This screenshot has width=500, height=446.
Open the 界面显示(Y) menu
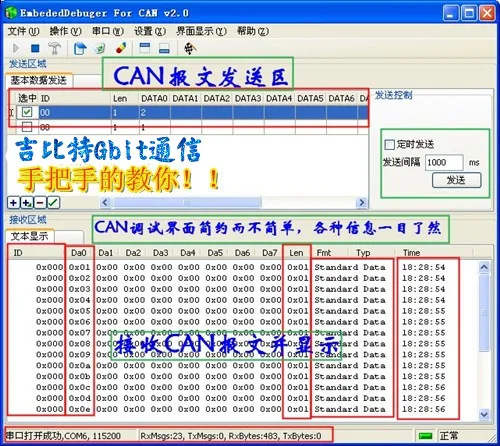tap(201, 31)
